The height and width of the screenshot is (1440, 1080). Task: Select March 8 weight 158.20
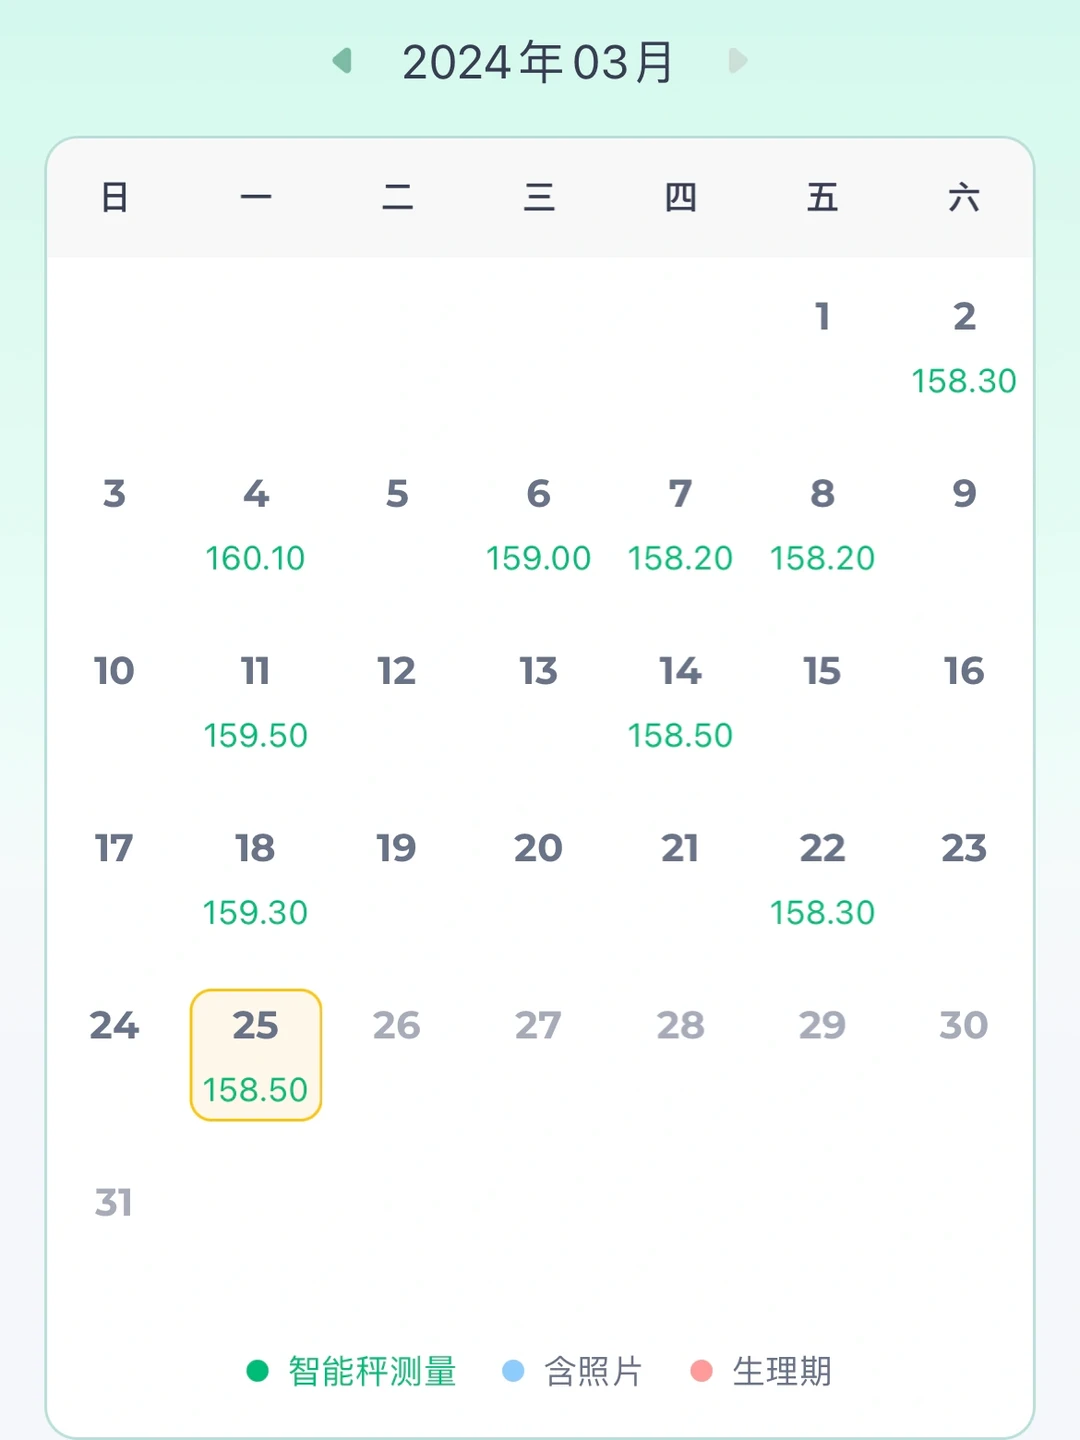822,525
